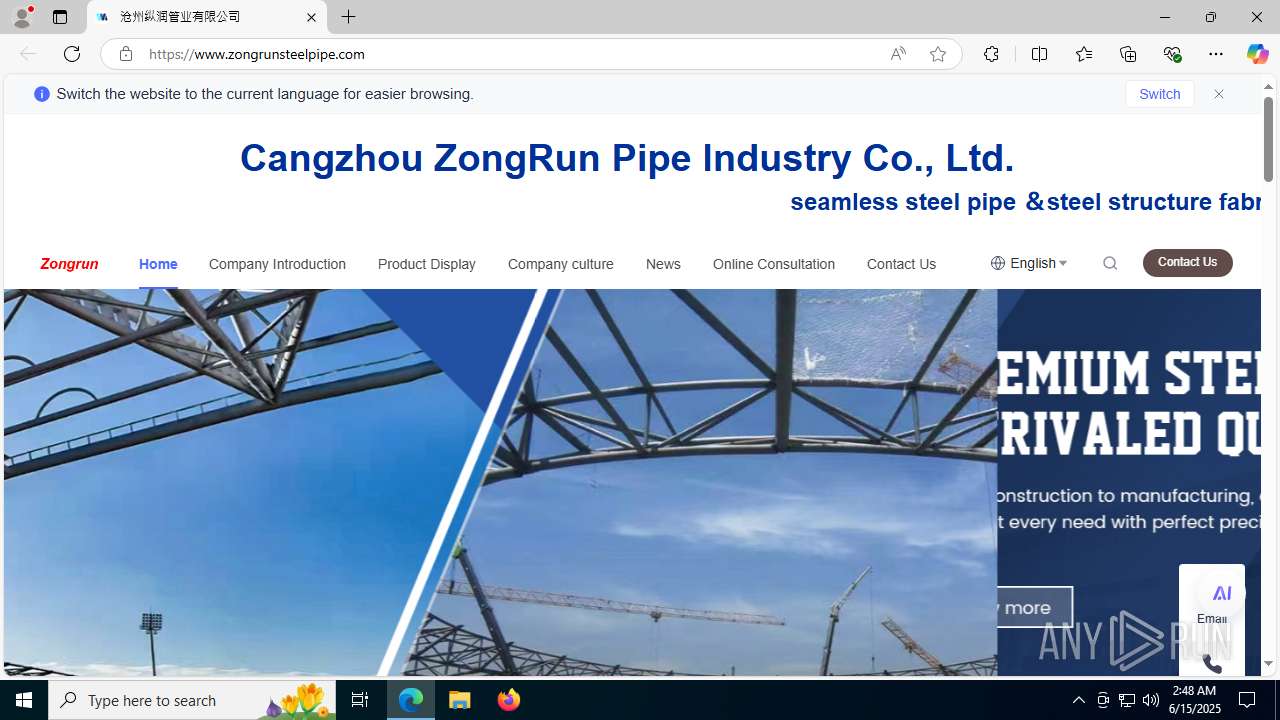
Task: Open the network status tray icon
Action: click(1127, 700)
